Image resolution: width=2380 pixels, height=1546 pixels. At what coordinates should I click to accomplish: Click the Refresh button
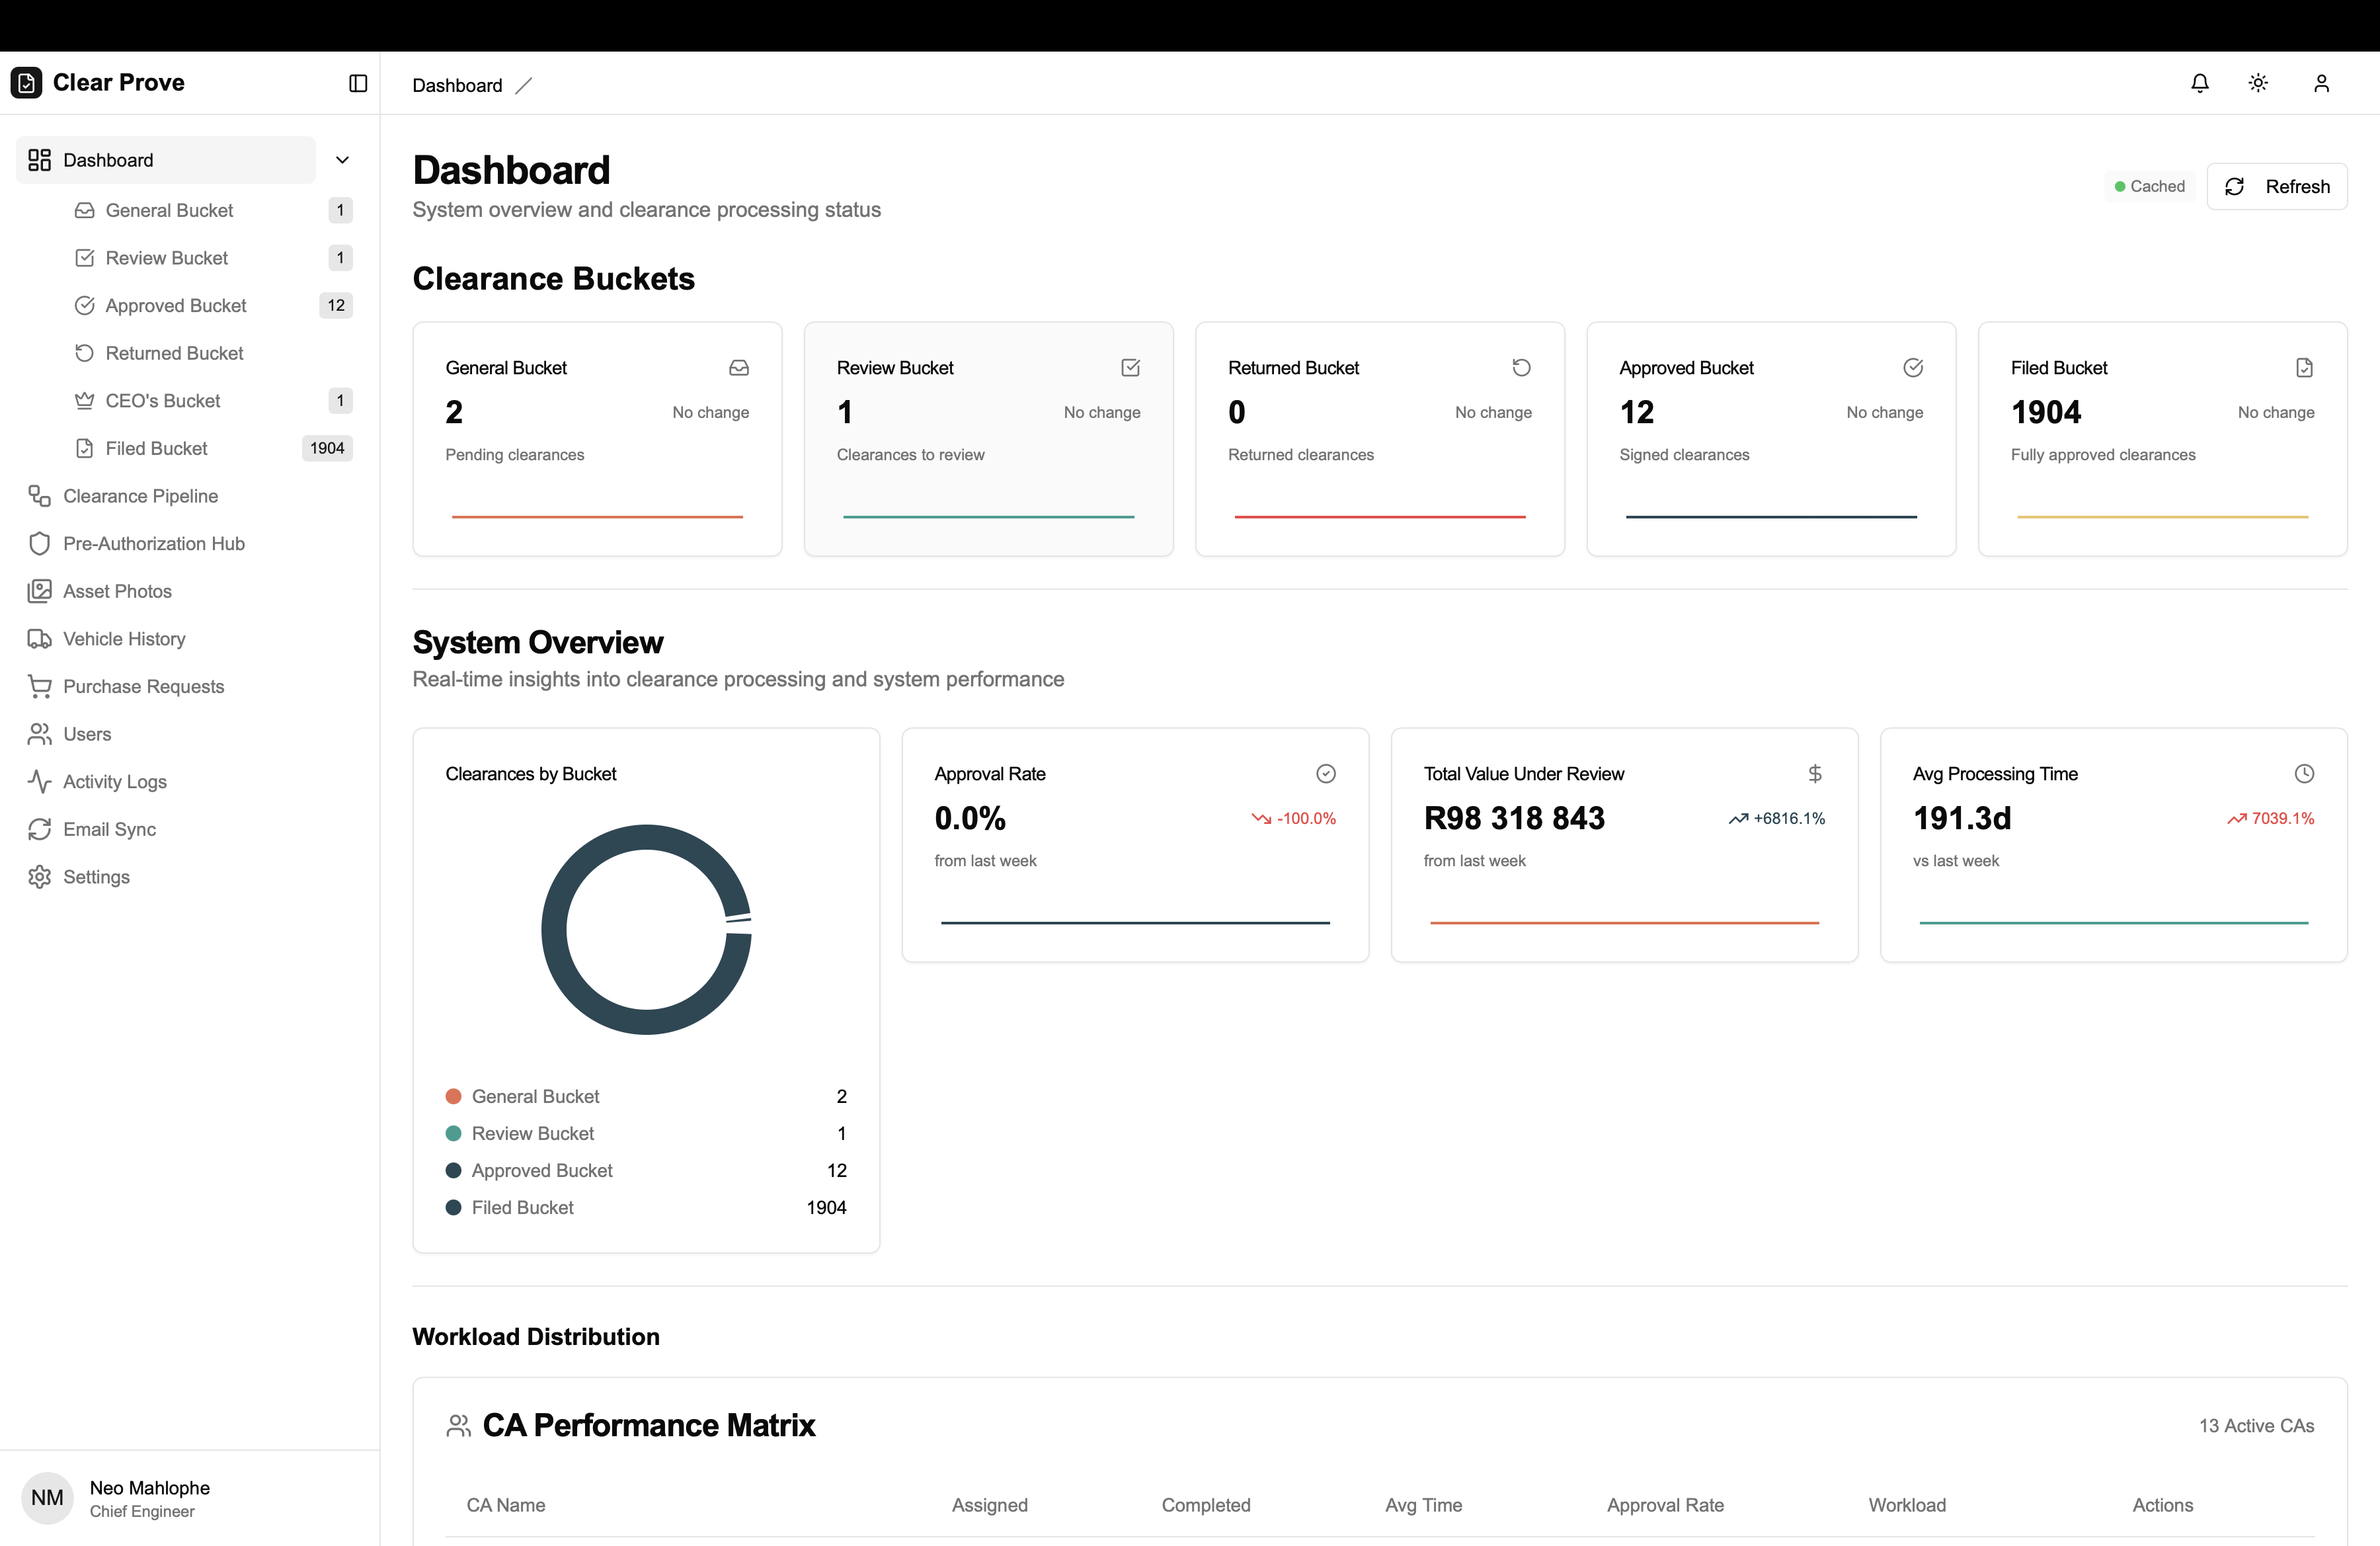(x=2276, y=187)
